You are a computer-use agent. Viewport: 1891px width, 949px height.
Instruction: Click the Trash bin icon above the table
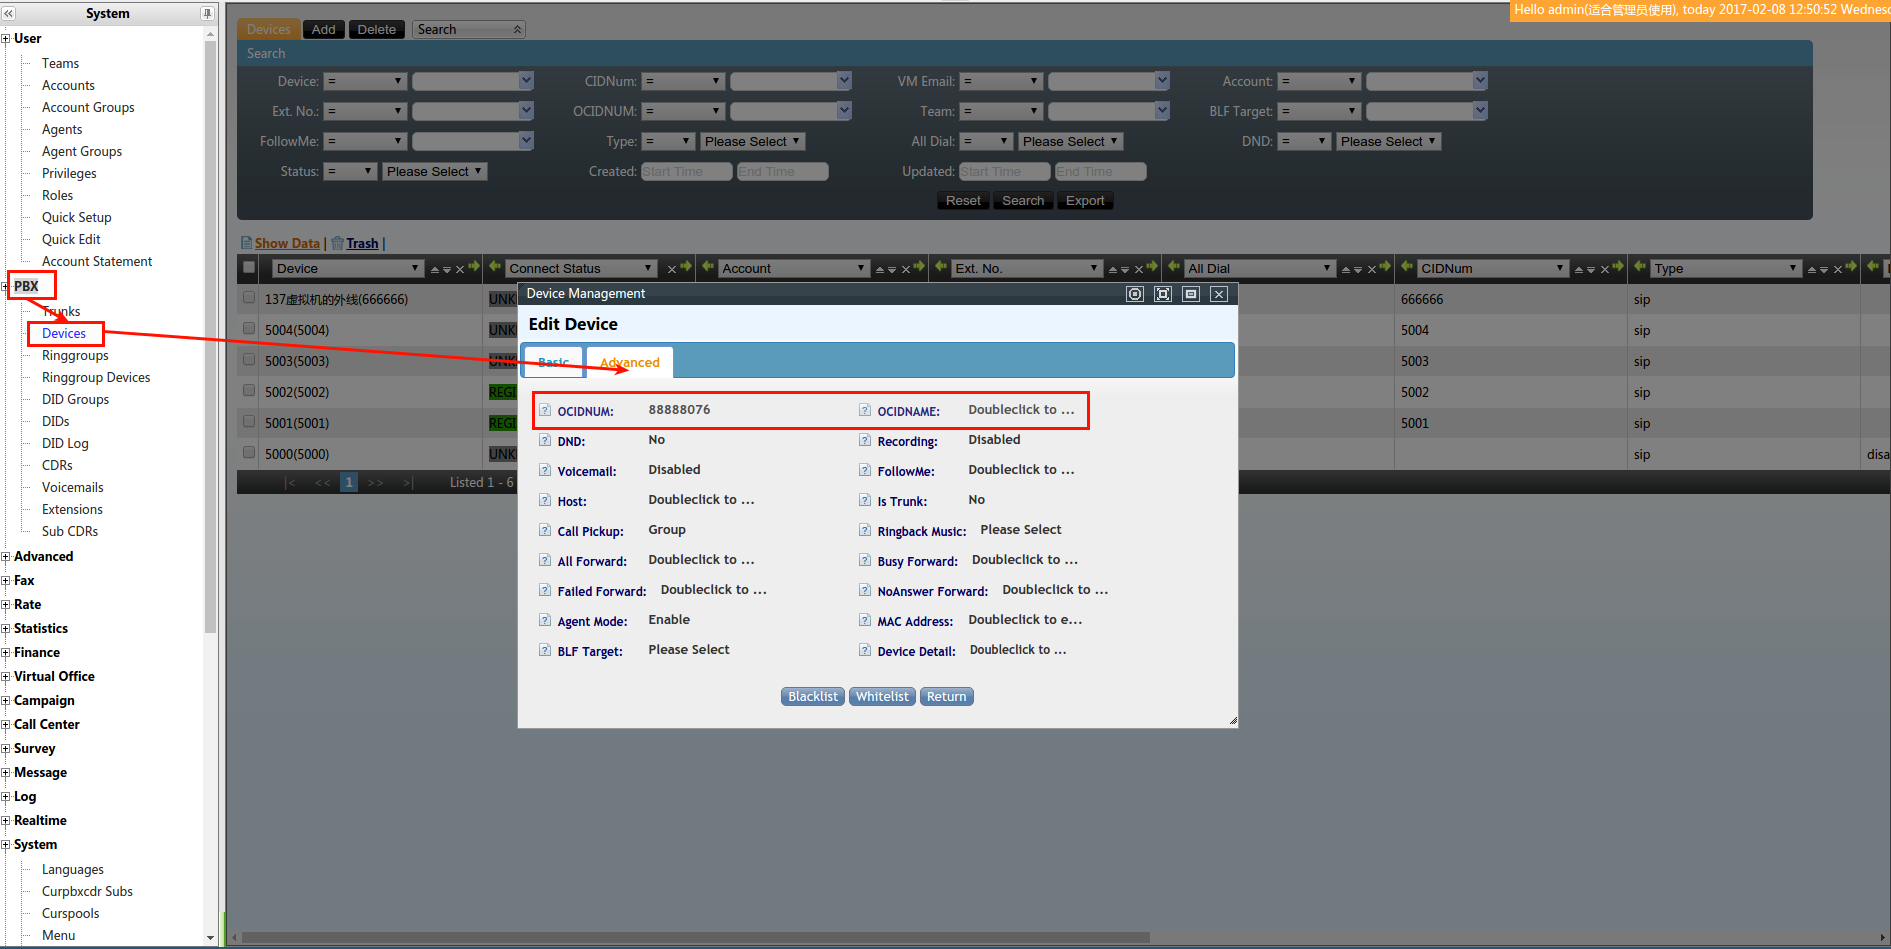point(338,243)
